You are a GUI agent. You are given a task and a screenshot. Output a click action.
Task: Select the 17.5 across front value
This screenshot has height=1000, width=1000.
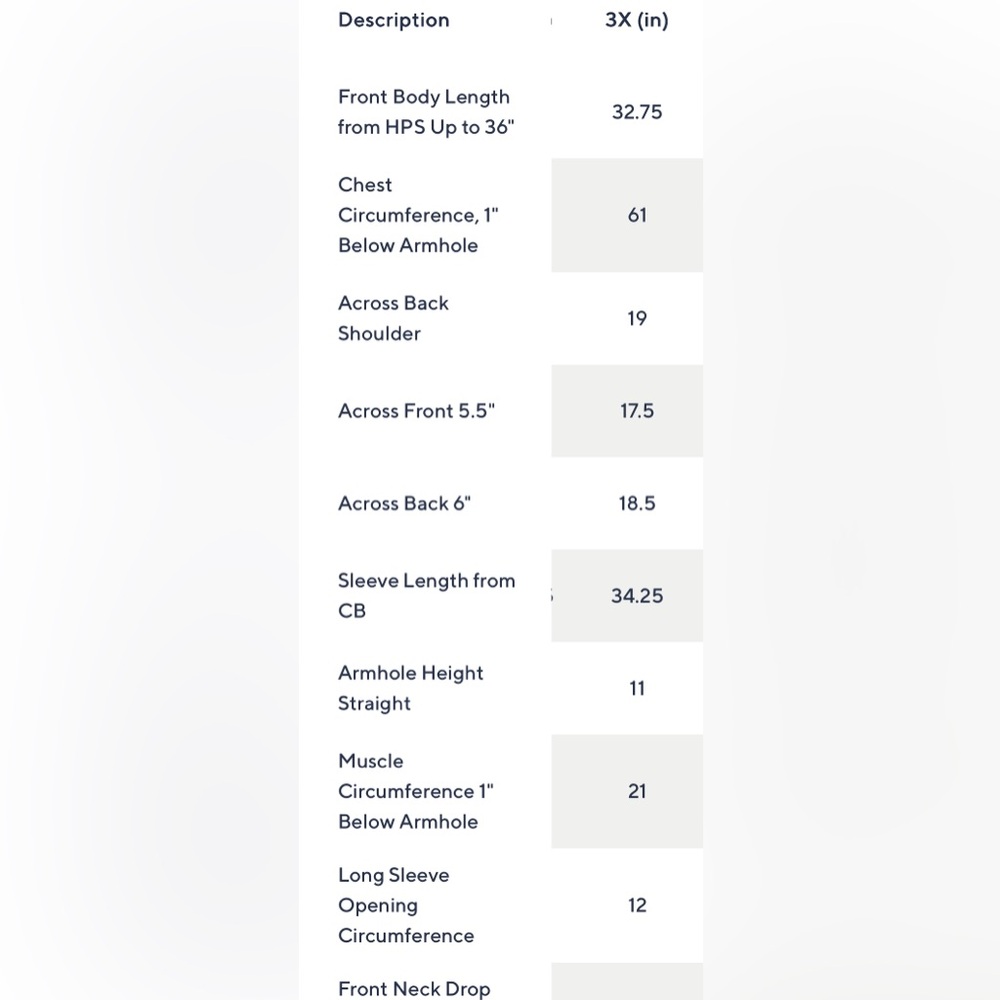tap(637, 411)
